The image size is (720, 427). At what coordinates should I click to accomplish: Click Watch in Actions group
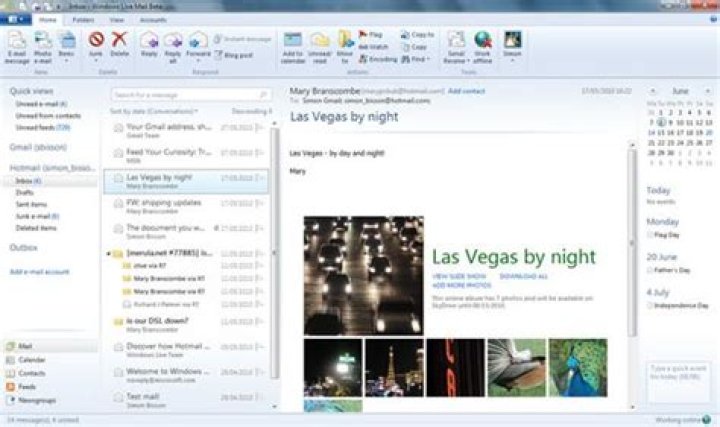[x=373, y=47]
